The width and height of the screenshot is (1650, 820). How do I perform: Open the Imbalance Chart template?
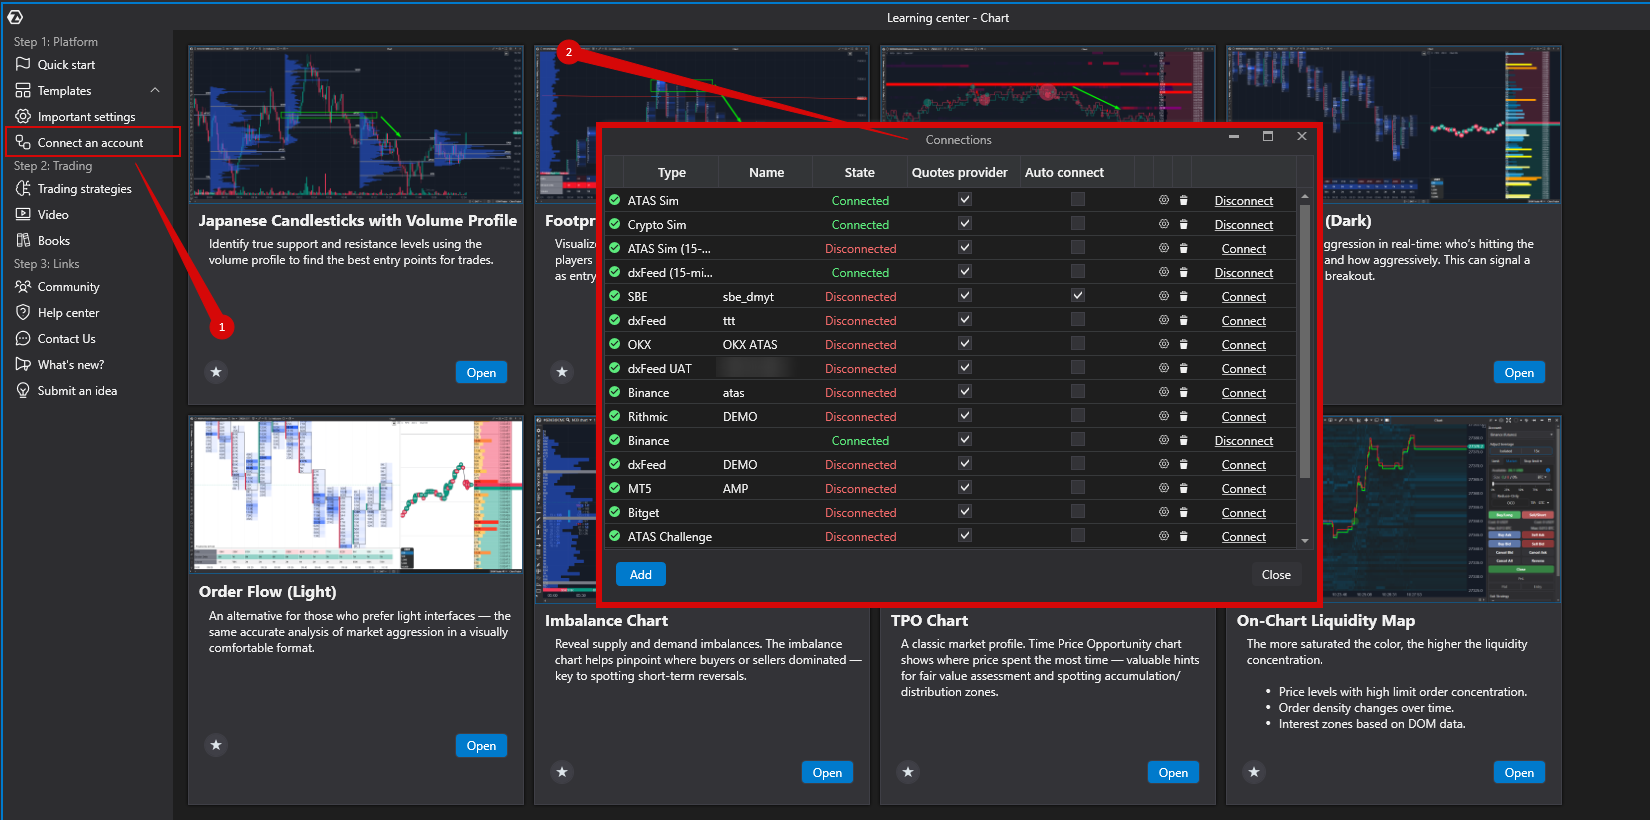827,772
